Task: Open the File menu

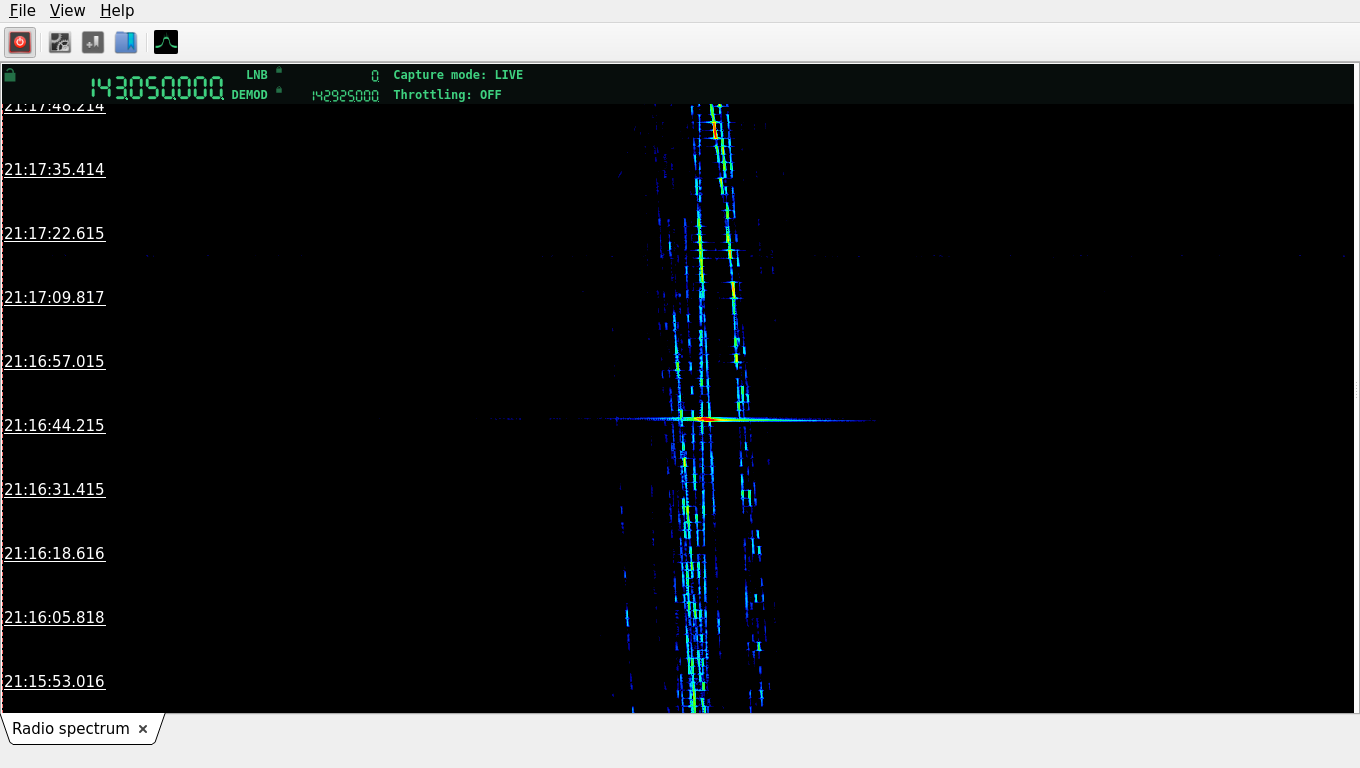Action: pos(22,10)
